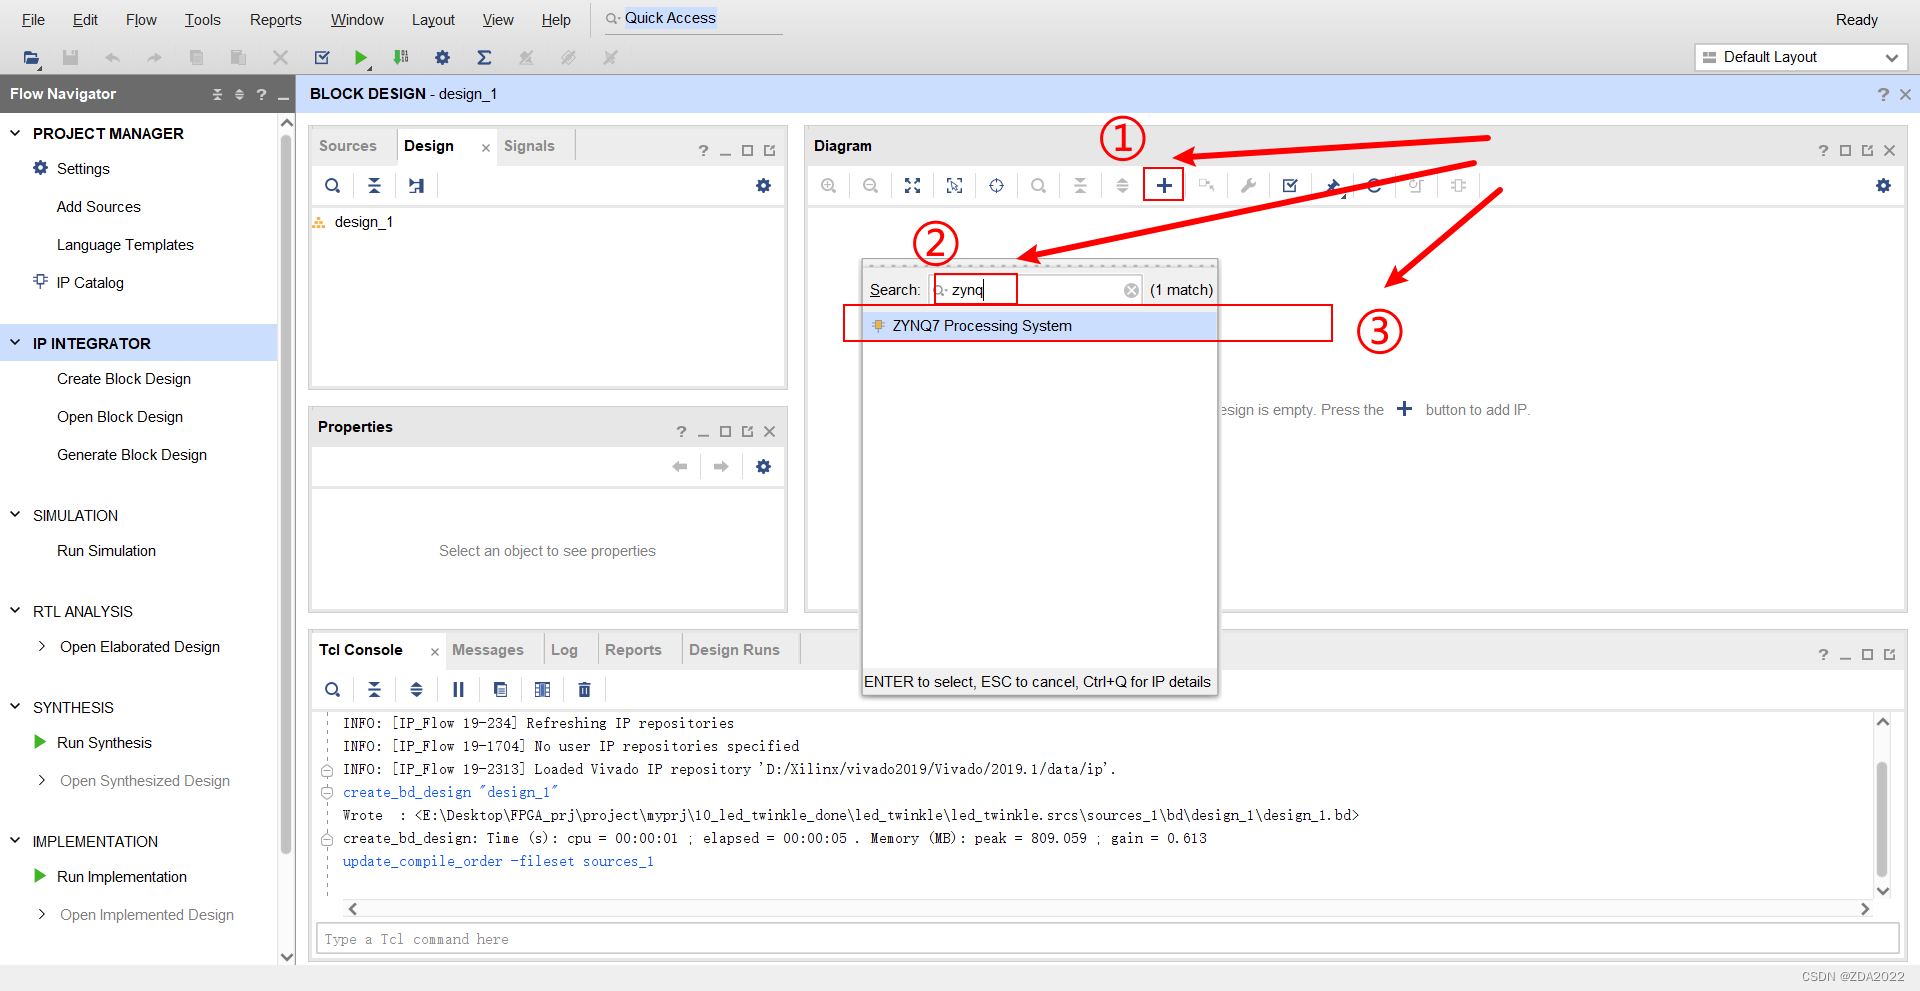Select ZYNQ7 Processing System result

click(x=1040, y=326)
